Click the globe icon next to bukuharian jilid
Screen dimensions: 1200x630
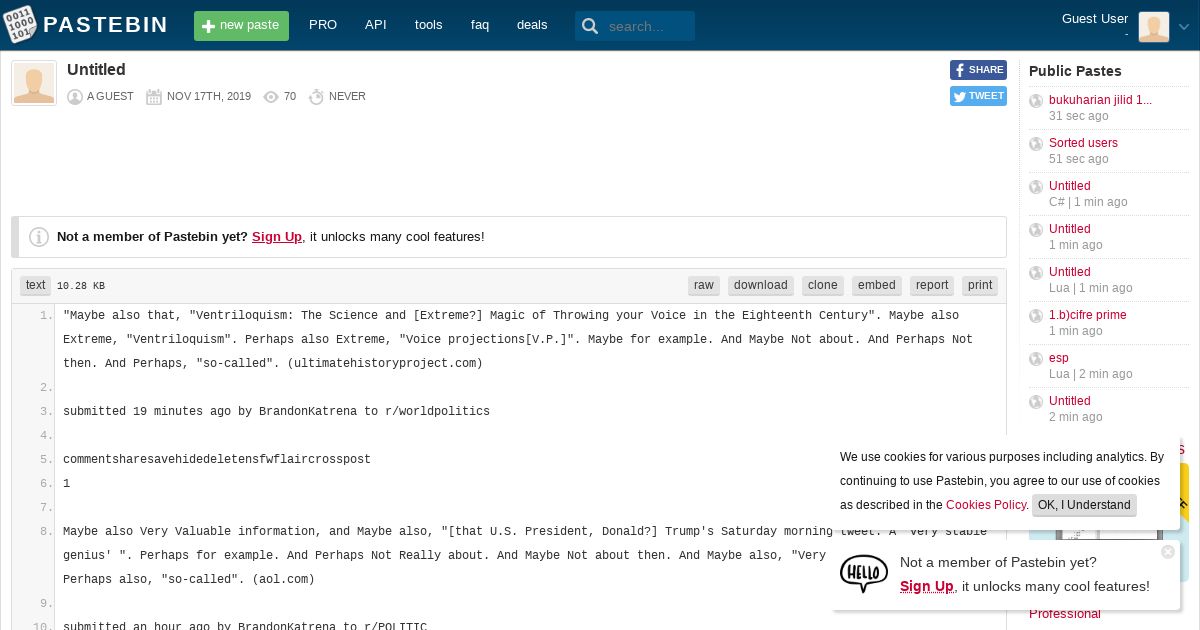coord(1036,101)
